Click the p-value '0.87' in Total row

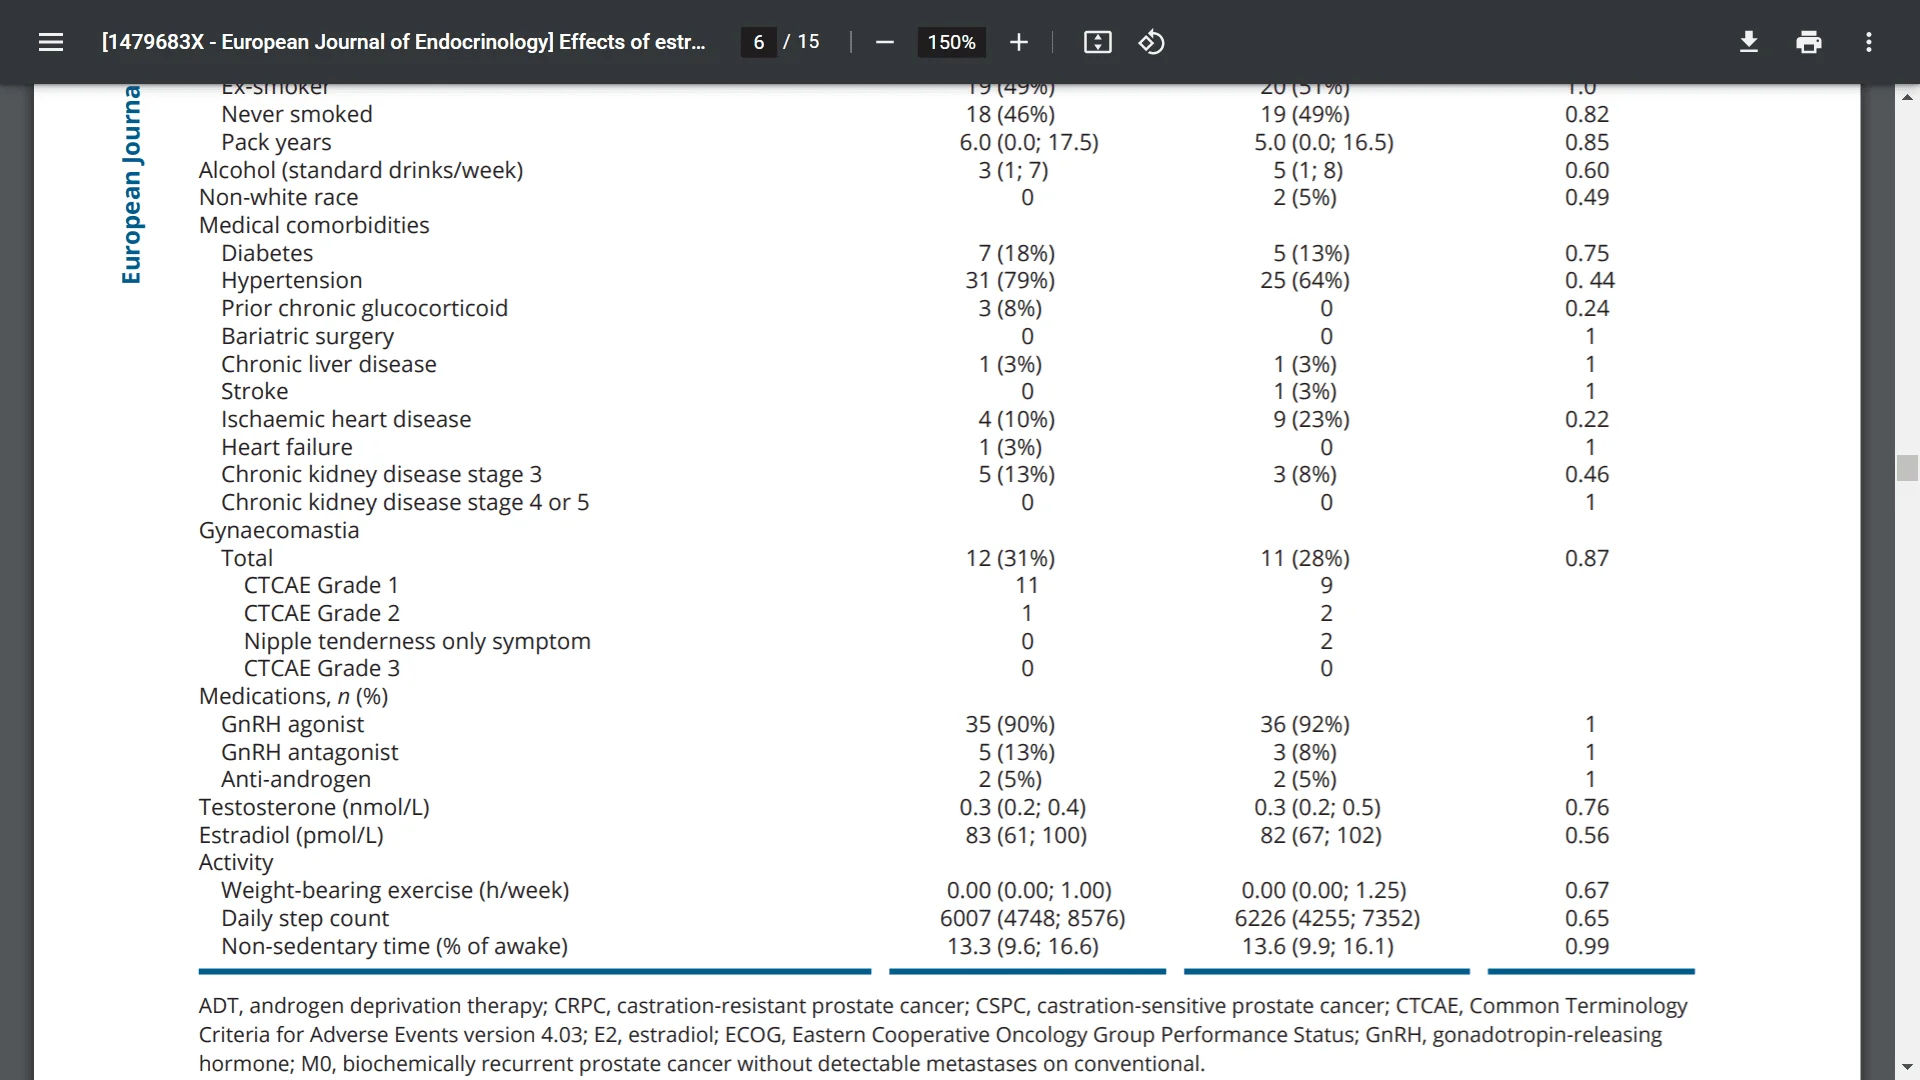click(1587, 558)
